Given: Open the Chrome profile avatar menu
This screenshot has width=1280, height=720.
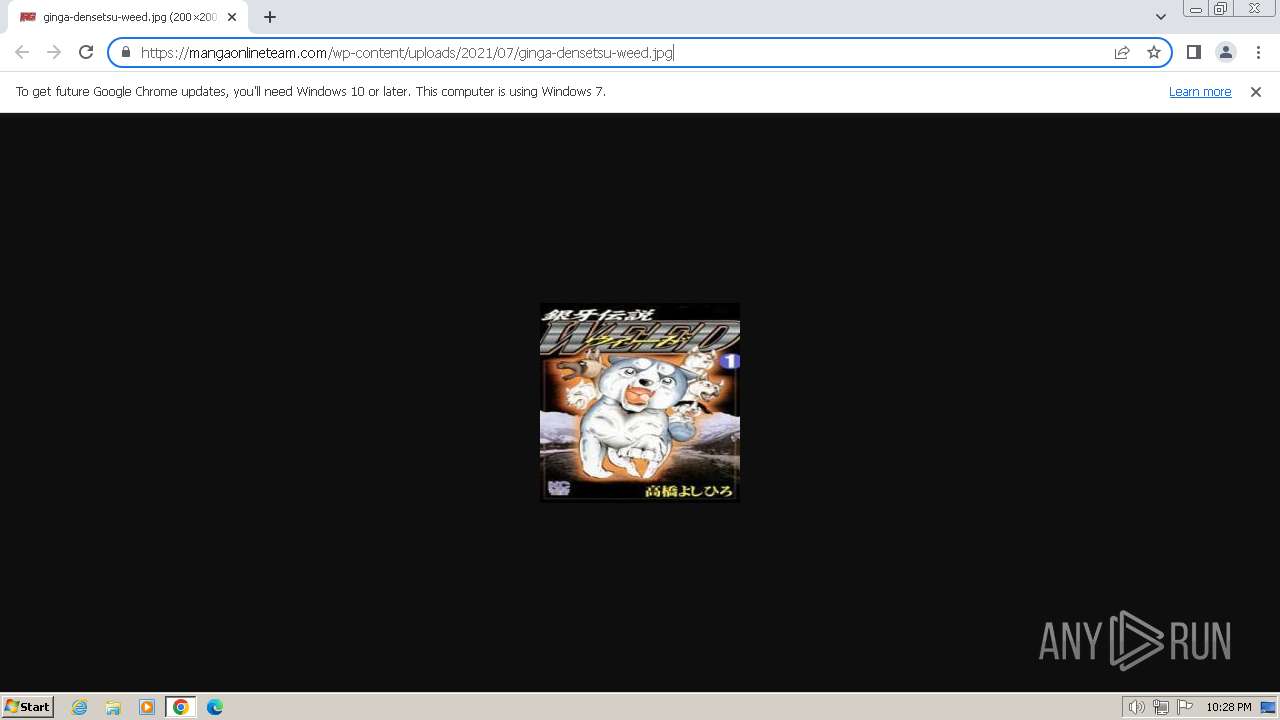Looking at the screenshot, I should [x=1225, y=52].
